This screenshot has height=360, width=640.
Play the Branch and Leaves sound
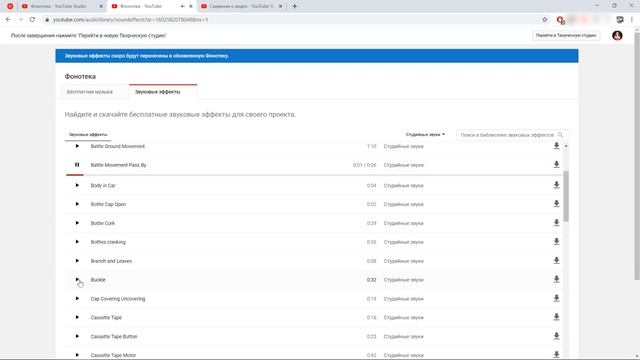[77, 261]
